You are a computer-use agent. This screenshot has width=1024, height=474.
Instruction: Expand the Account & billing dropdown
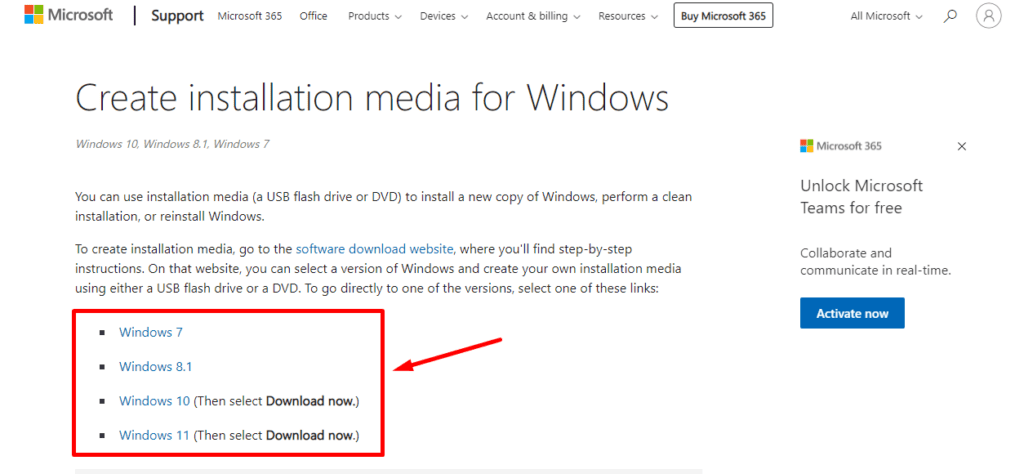pyautogui.click(x=533, y=16)
